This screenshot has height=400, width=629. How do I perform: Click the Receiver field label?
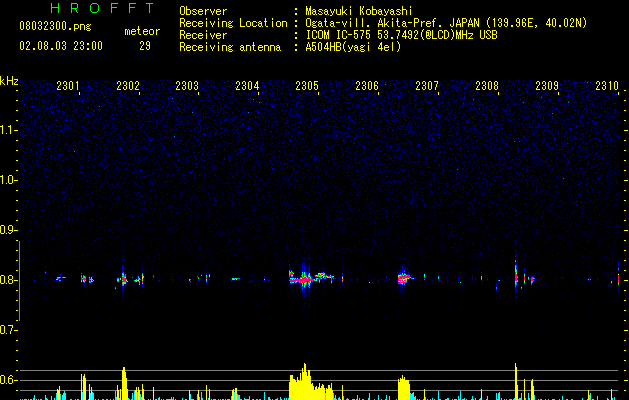203,35
